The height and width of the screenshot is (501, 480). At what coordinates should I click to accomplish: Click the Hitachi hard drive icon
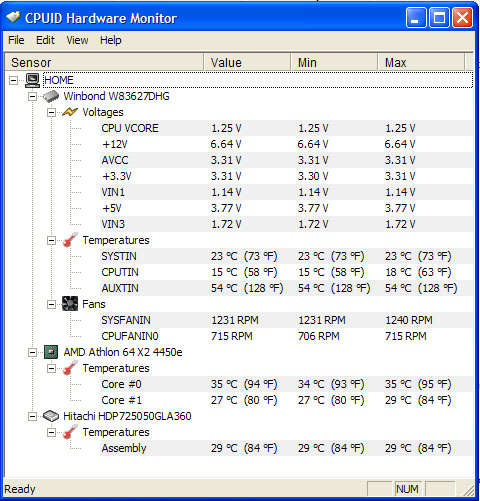click(51, 416)
